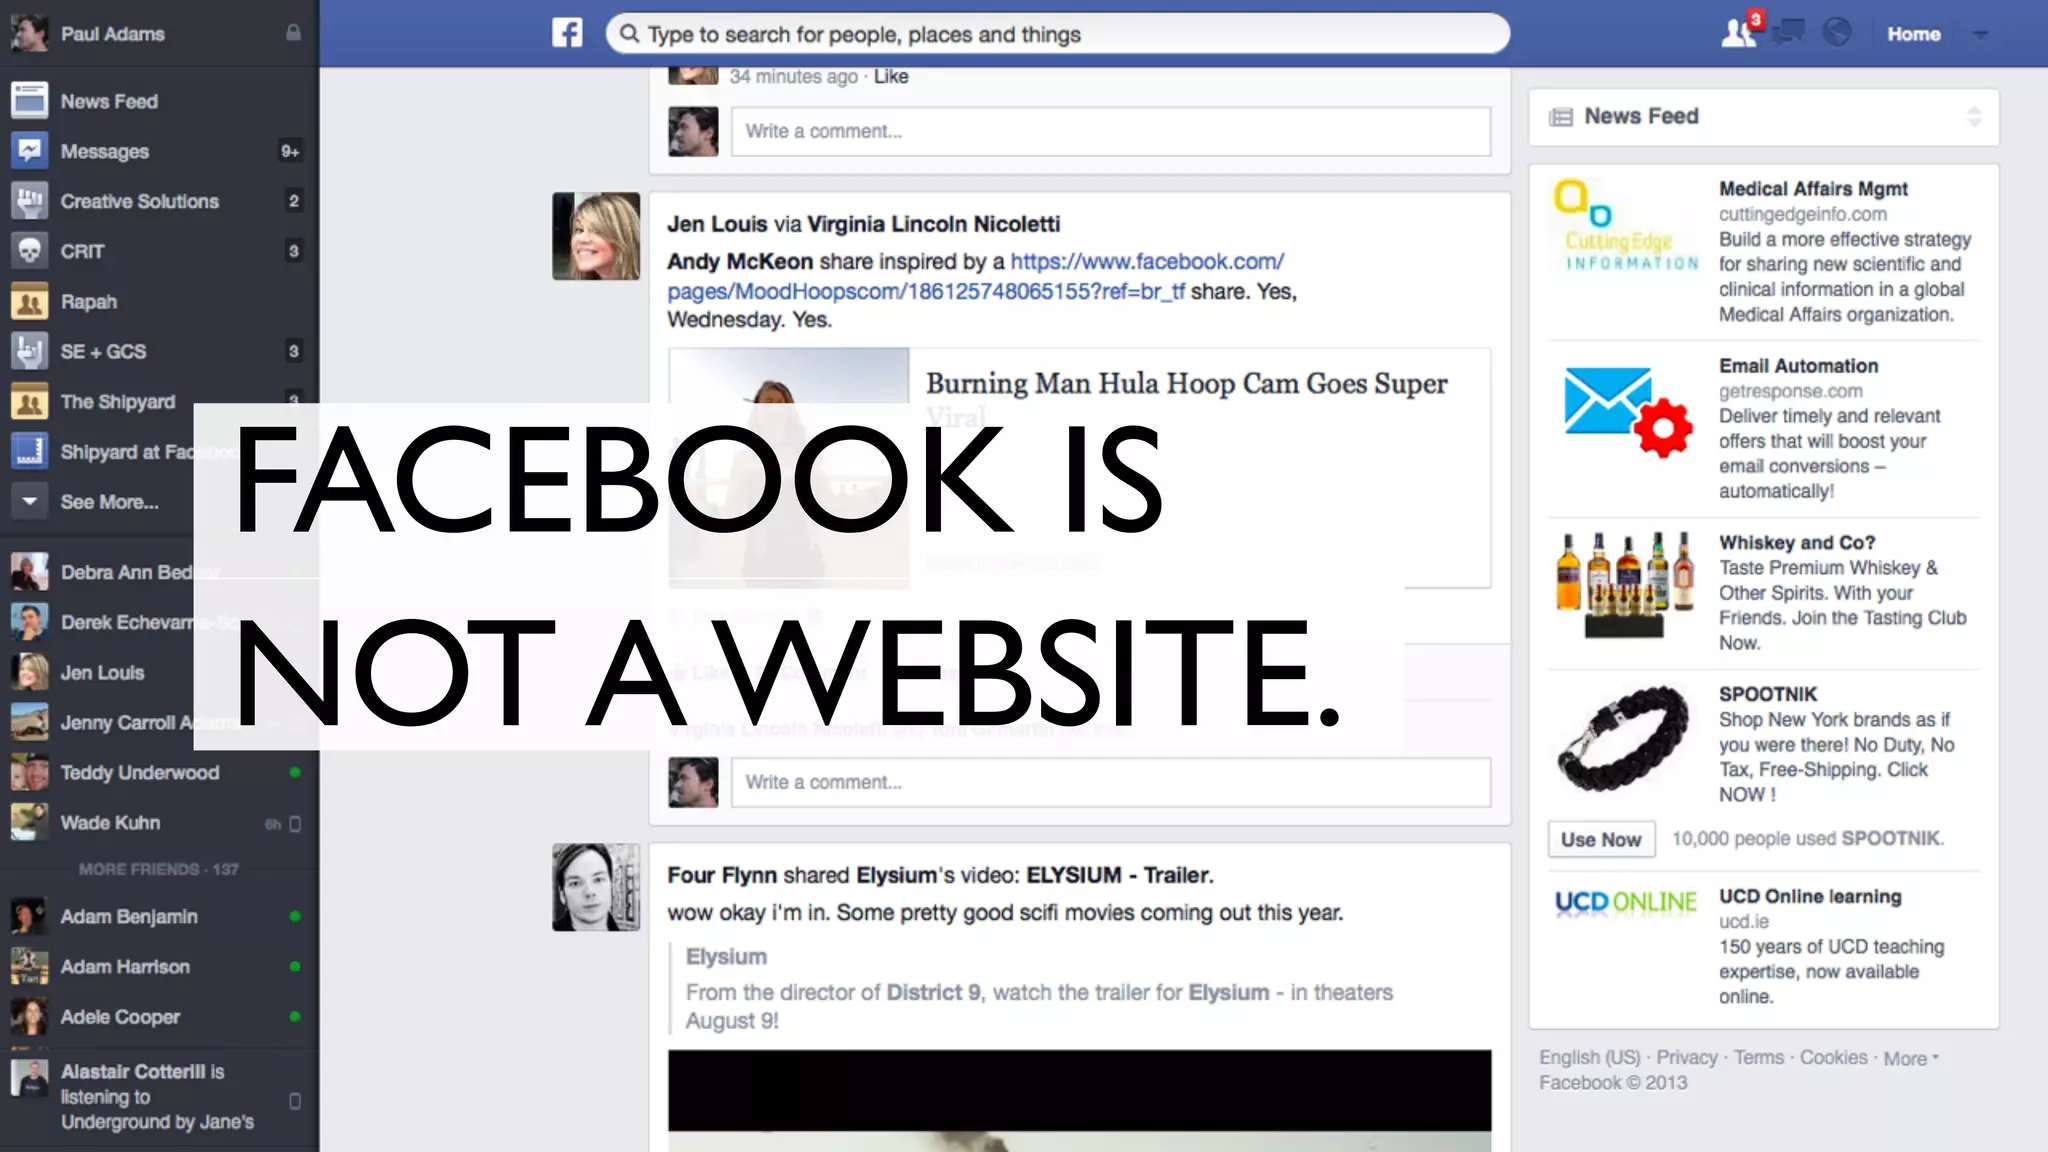Image resolution: width=2048 pixels, height=1152 pixels.
Task: Open Messages in left sidebar
Action: pos(105,151)
